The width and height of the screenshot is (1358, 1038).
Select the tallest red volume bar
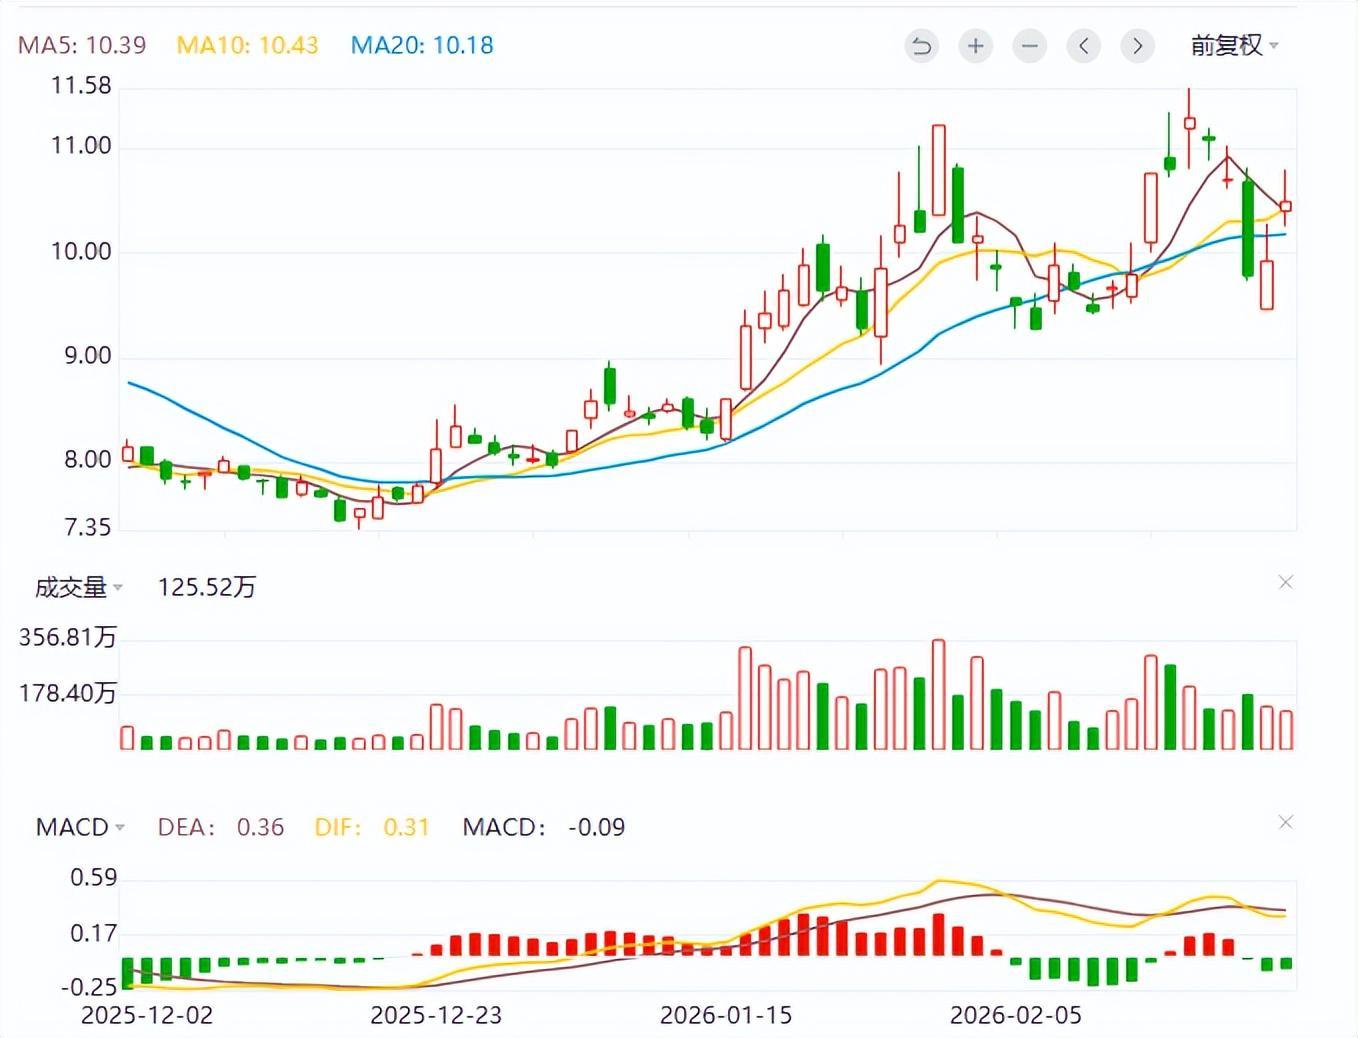938,694
